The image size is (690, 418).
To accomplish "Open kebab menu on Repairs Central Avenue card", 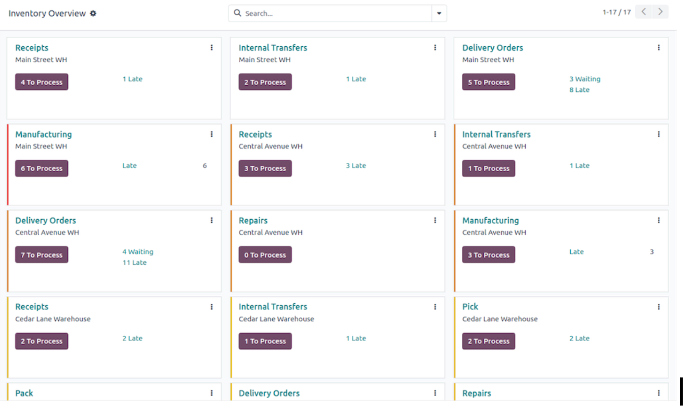I will coord(435,220).
